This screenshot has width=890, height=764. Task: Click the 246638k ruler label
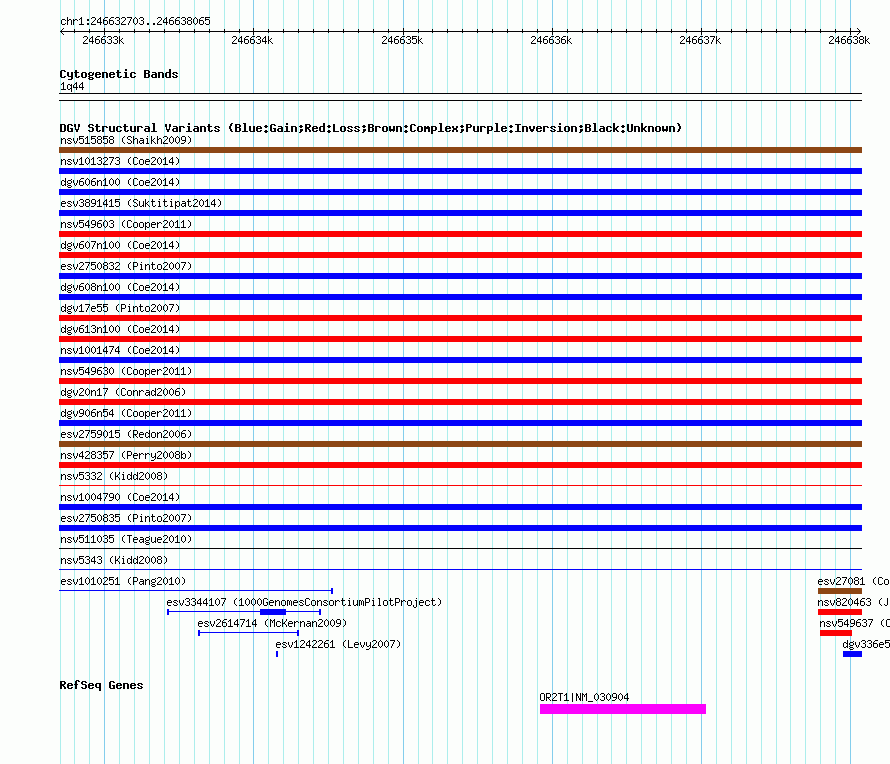tap(849, 40)
